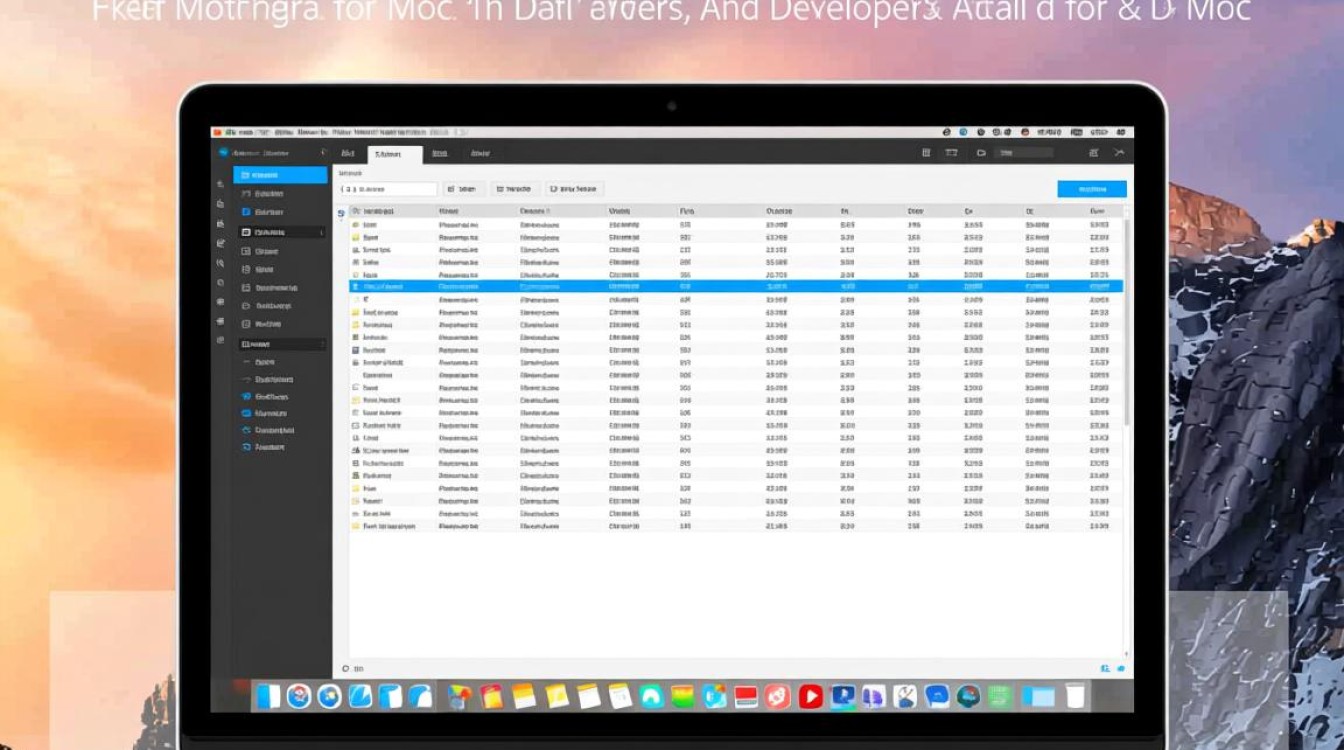
Task: Expand the first dark section header in the sidebar
Action: pos(282,232)
